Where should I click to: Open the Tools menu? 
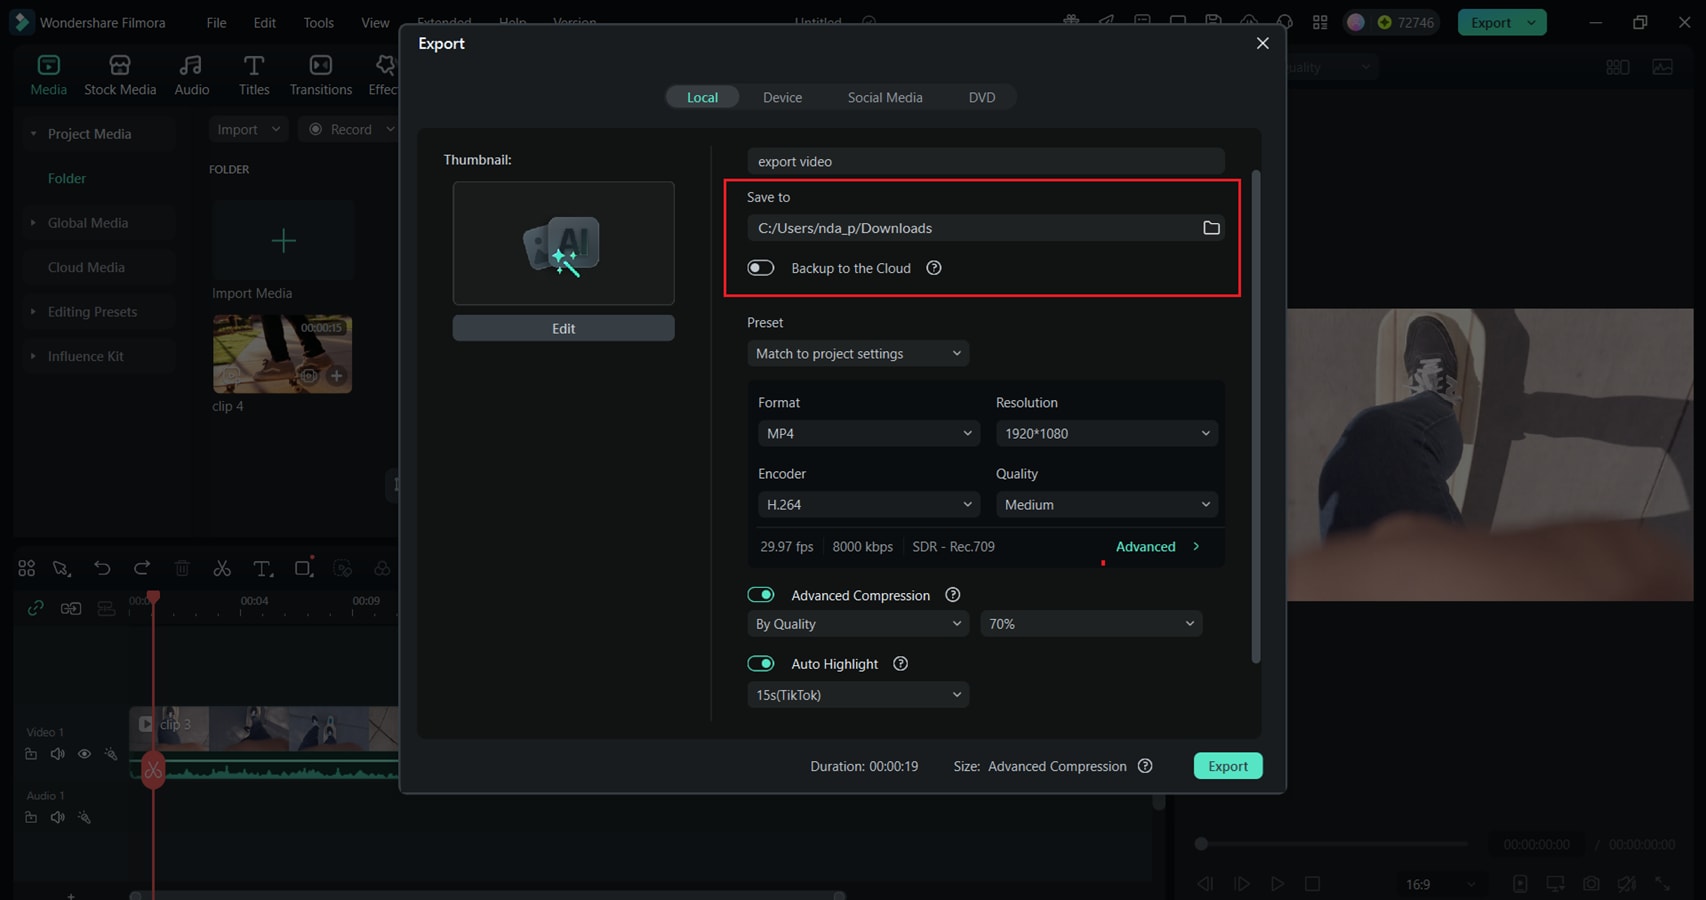point(319,22)
